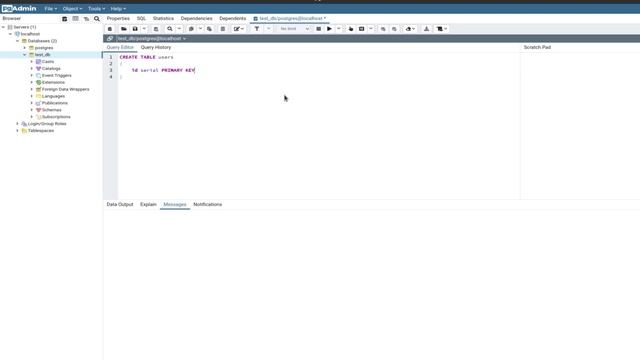Switch to the Explain results tab
The image size is (640, 360).
click(148, 204)
